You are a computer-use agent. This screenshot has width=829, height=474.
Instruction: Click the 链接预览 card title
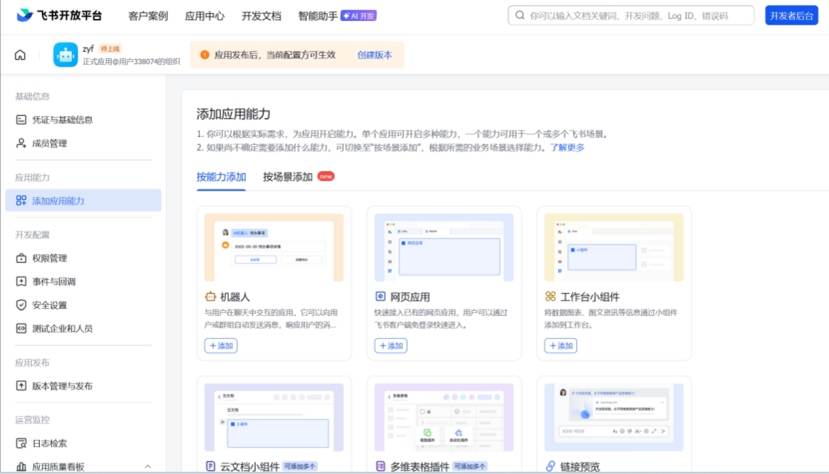click(x=580, y=467)
